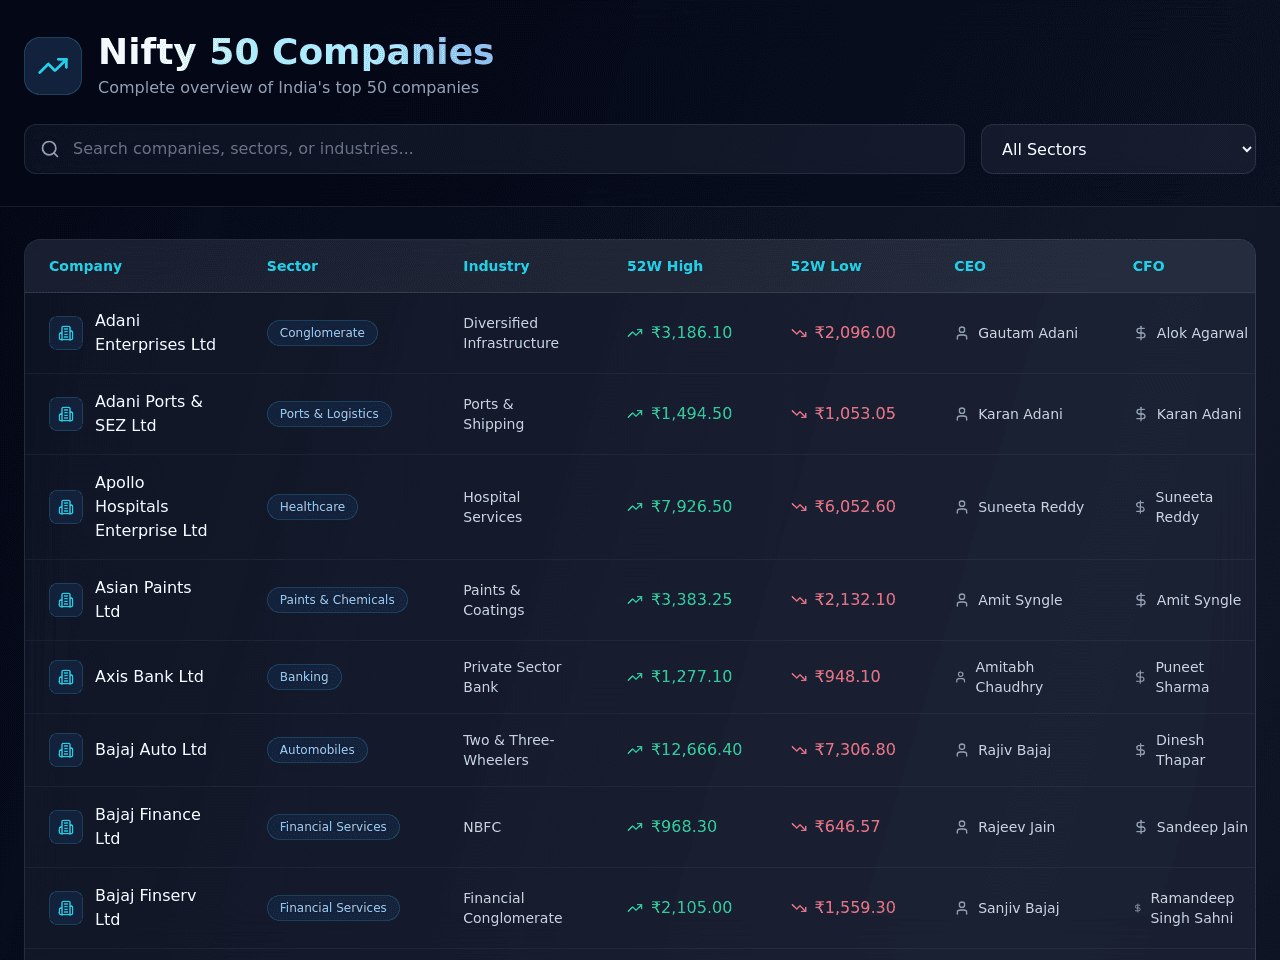Click the dollar icon beside Puneet Sharma
The height and width of the screenshot is (960, 1280).
click(1140, 677)
